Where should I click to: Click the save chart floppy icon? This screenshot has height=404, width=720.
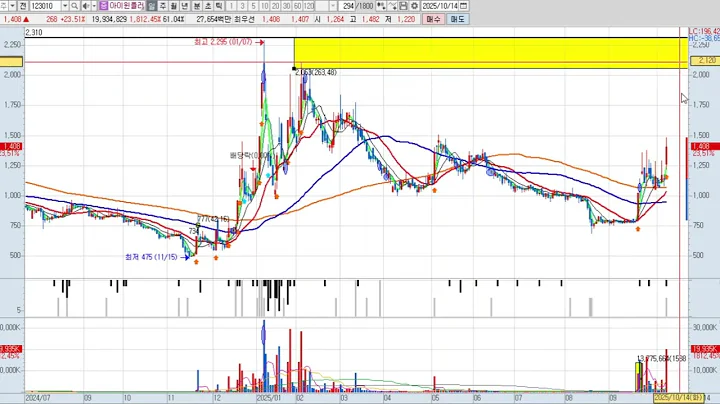coord(403,6)
